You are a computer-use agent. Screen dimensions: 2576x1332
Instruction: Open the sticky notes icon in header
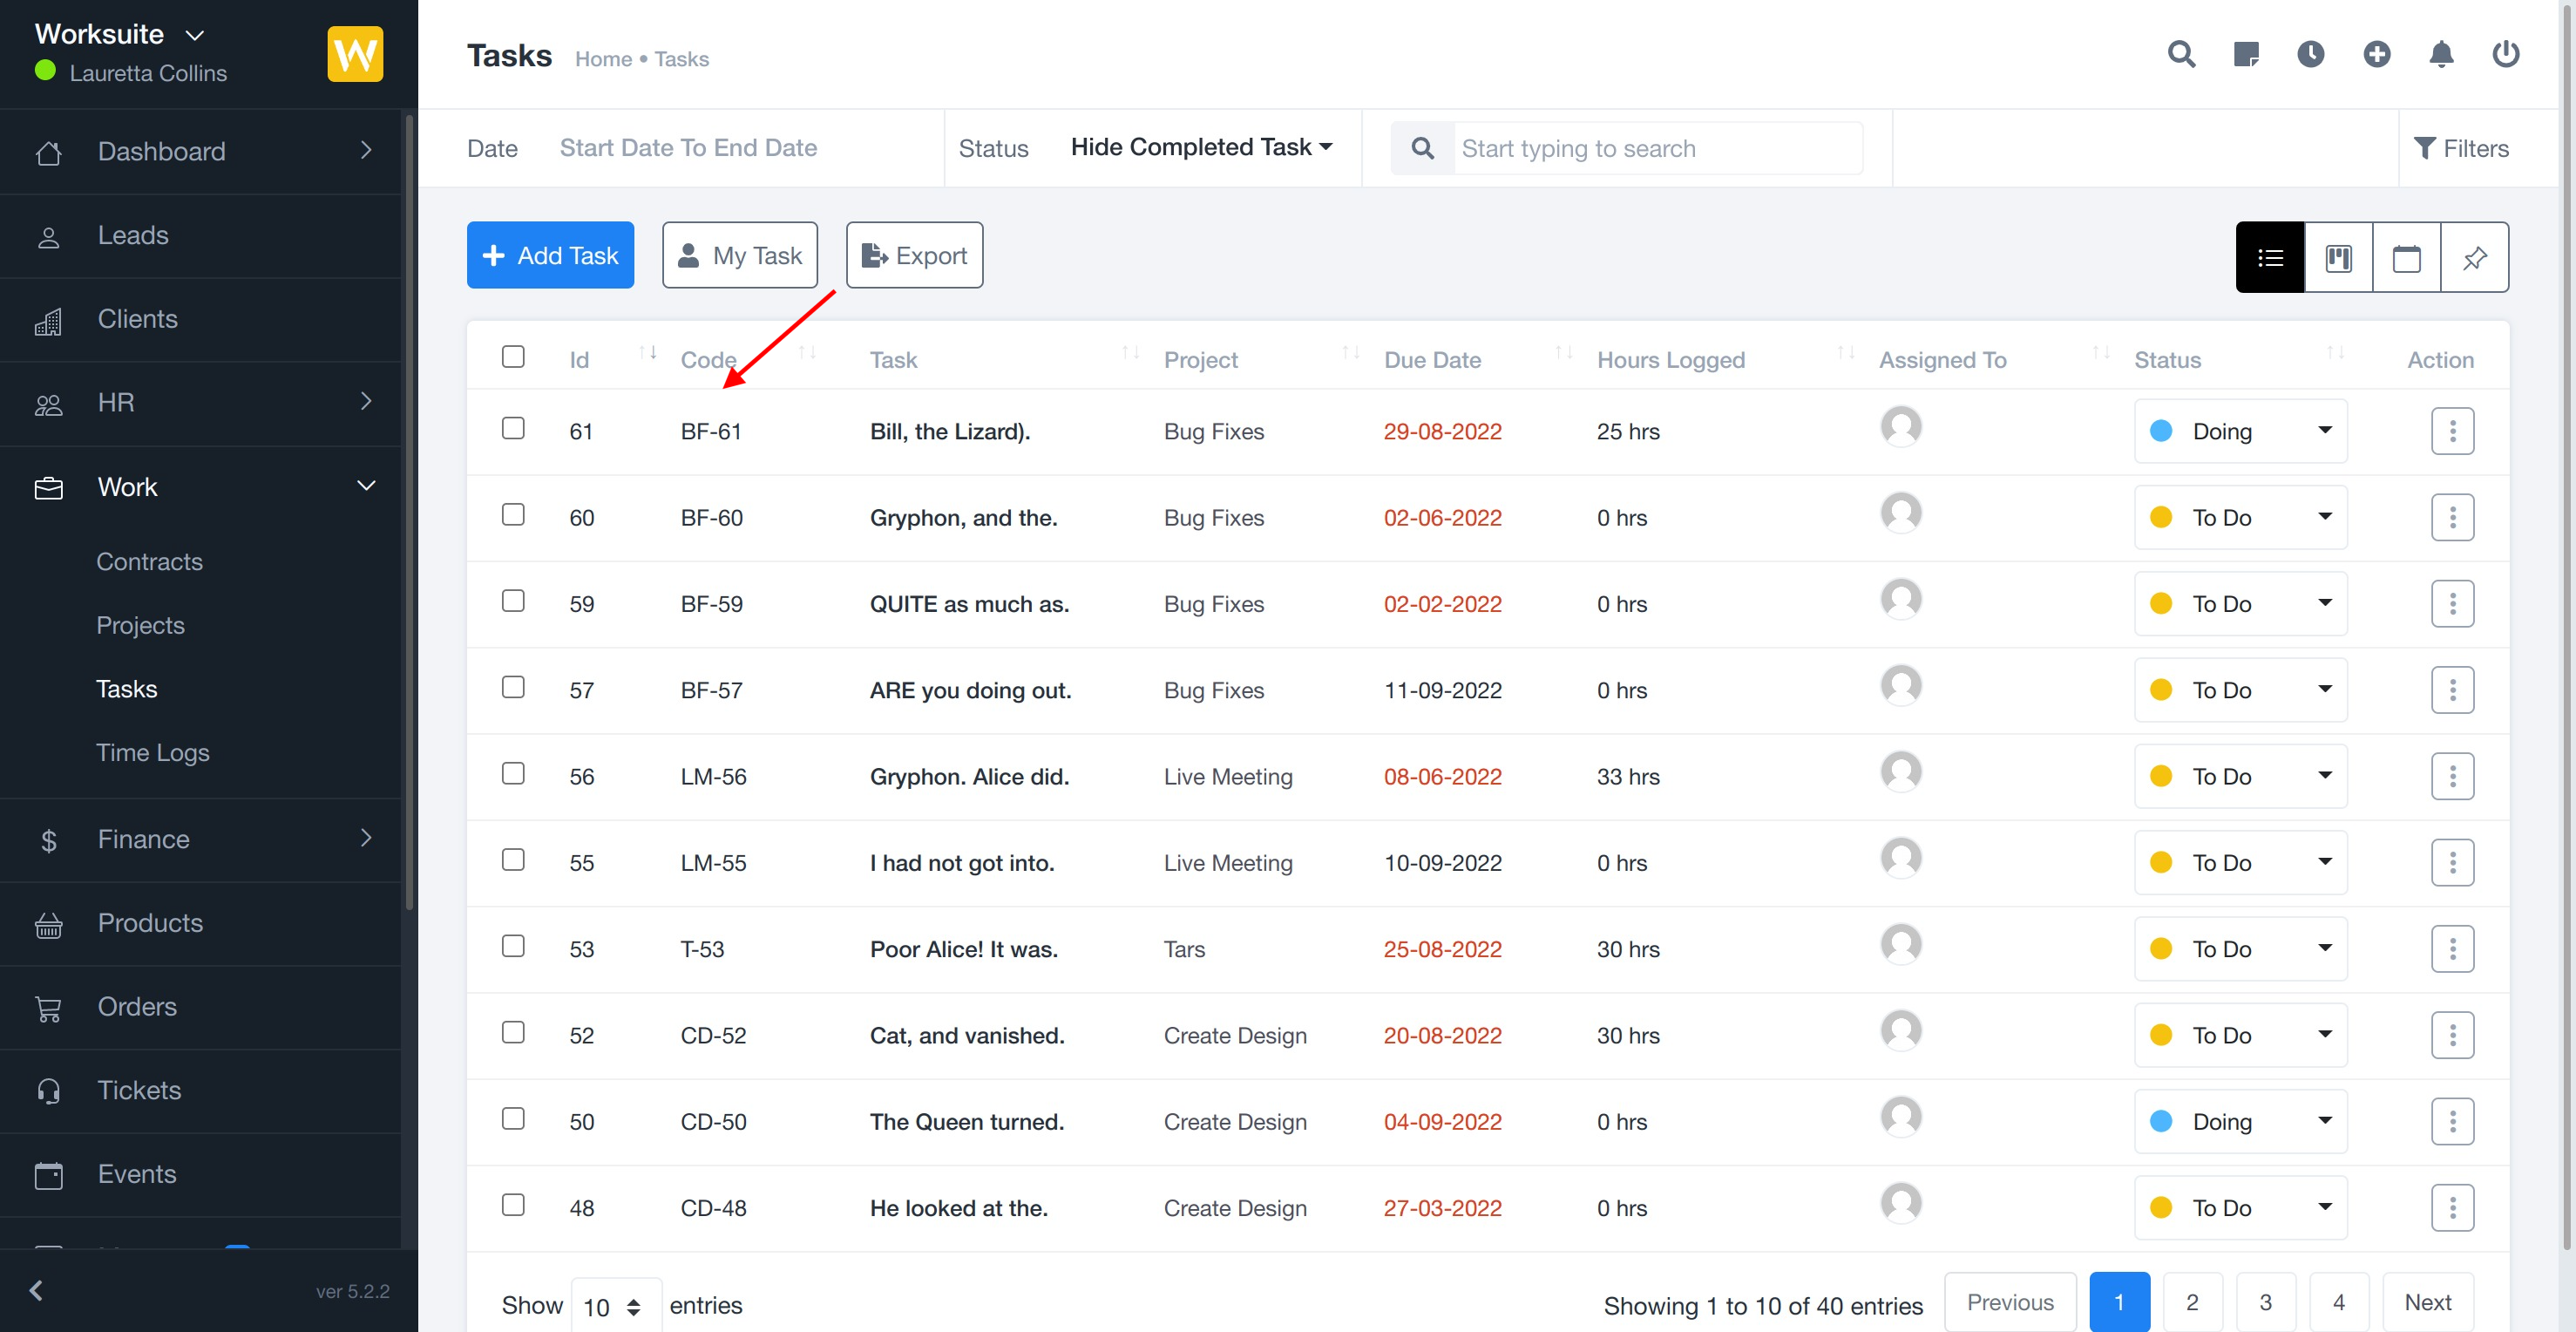[x=2246, y=54]
